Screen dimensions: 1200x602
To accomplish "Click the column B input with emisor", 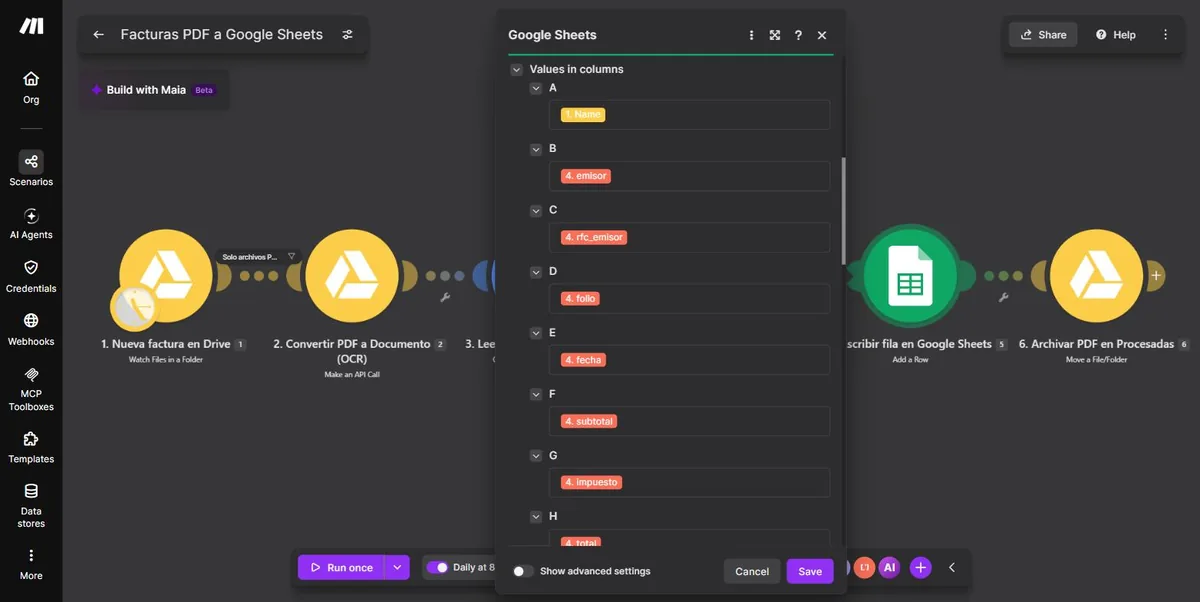I will coord(690,176).
